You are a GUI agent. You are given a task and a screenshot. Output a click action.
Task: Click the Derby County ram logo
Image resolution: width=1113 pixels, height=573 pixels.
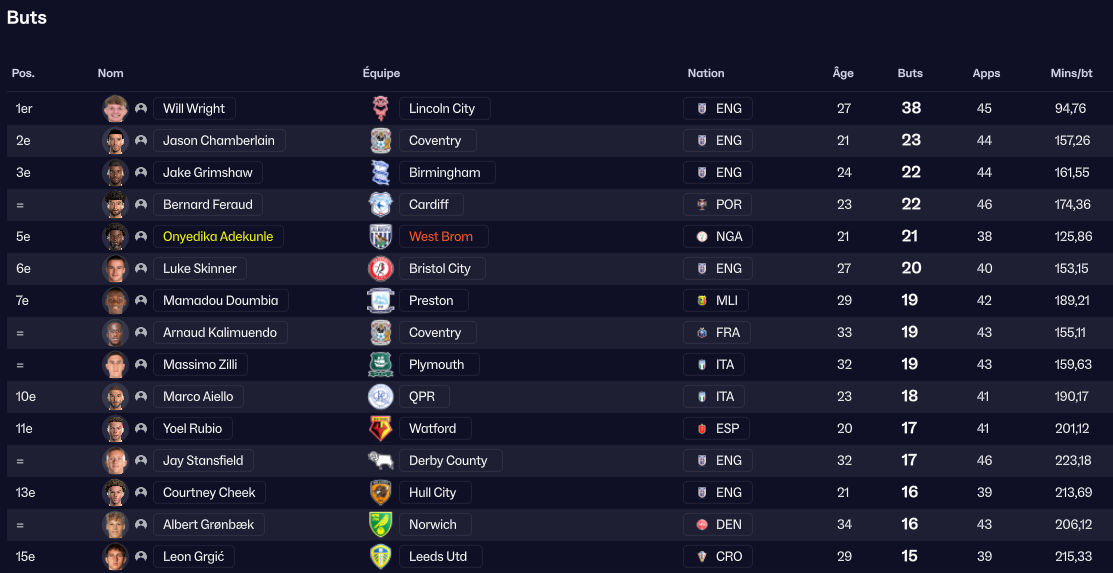pos(380,460)
